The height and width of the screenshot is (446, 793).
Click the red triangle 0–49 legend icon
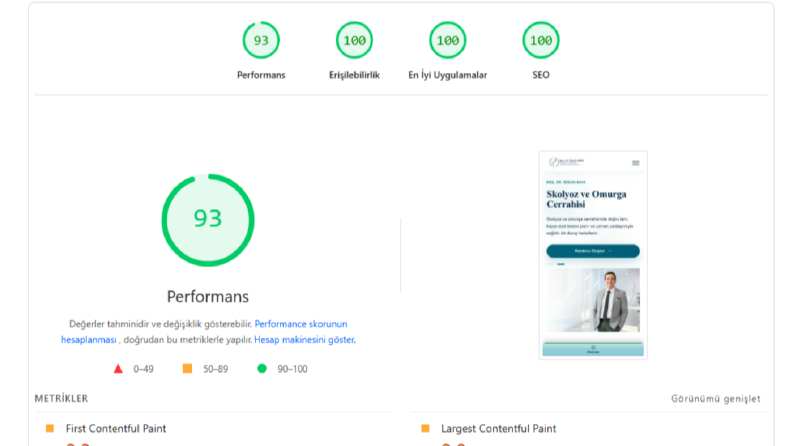[118, 369]
